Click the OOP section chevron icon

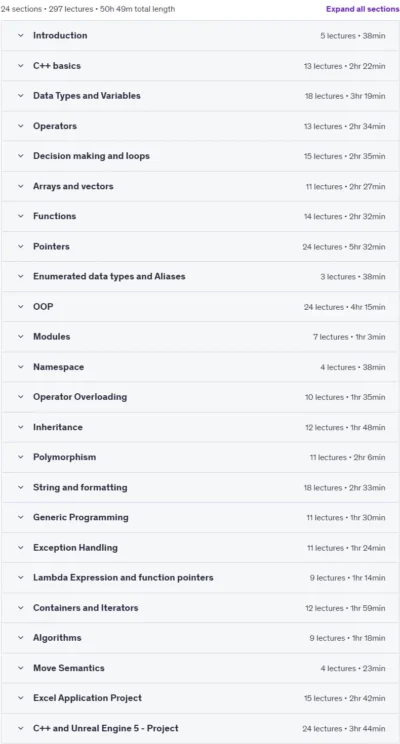[20, 307]
